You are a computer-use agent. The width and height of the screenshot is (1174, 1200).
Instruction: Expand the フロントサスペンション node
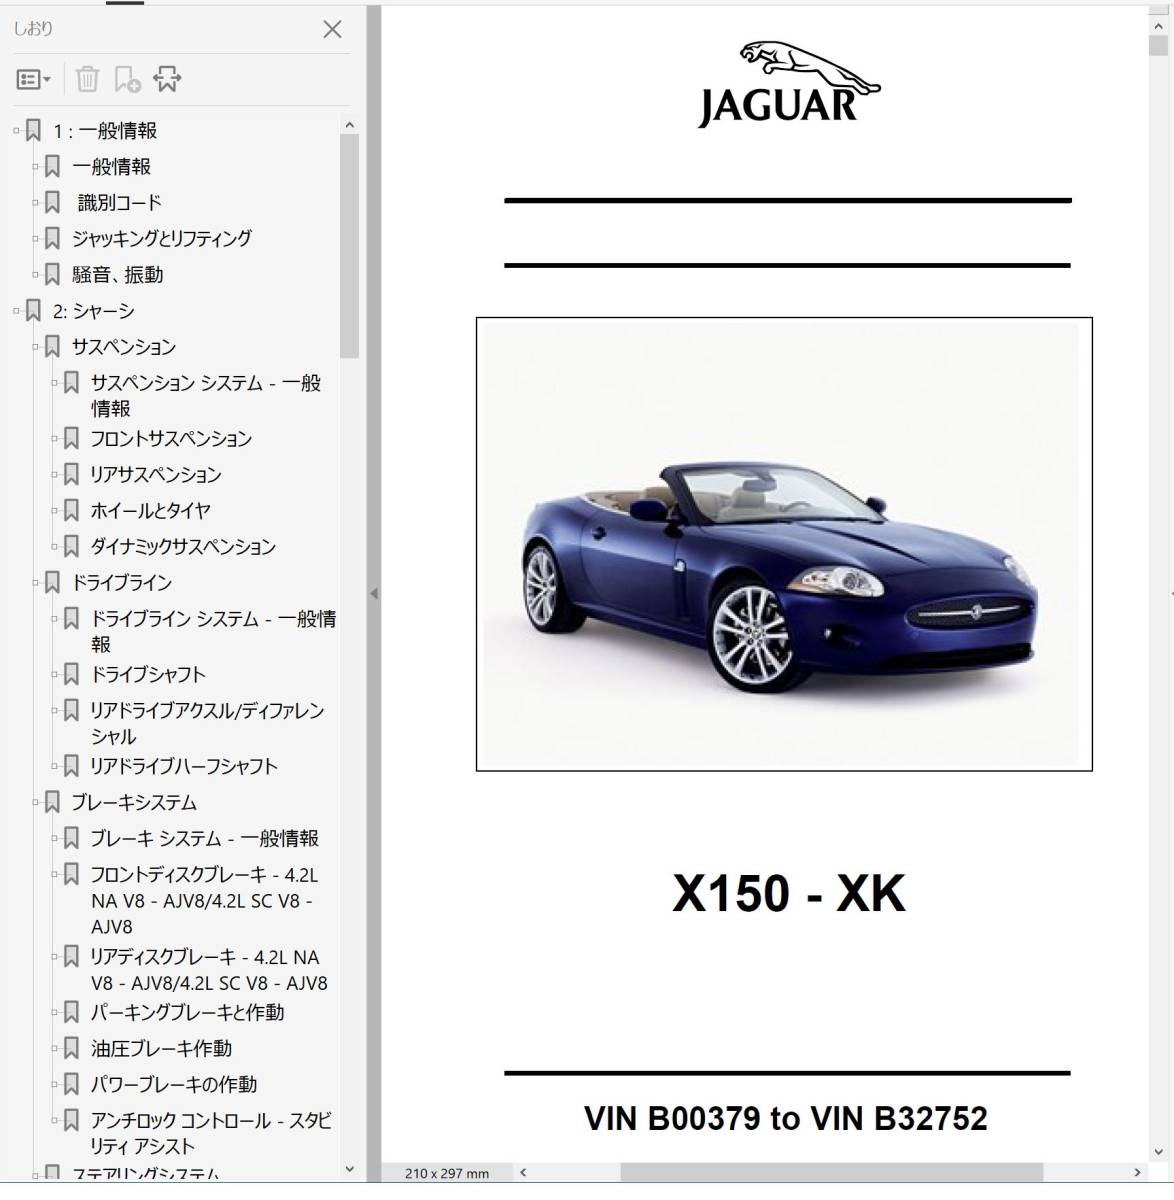(54, 439)
